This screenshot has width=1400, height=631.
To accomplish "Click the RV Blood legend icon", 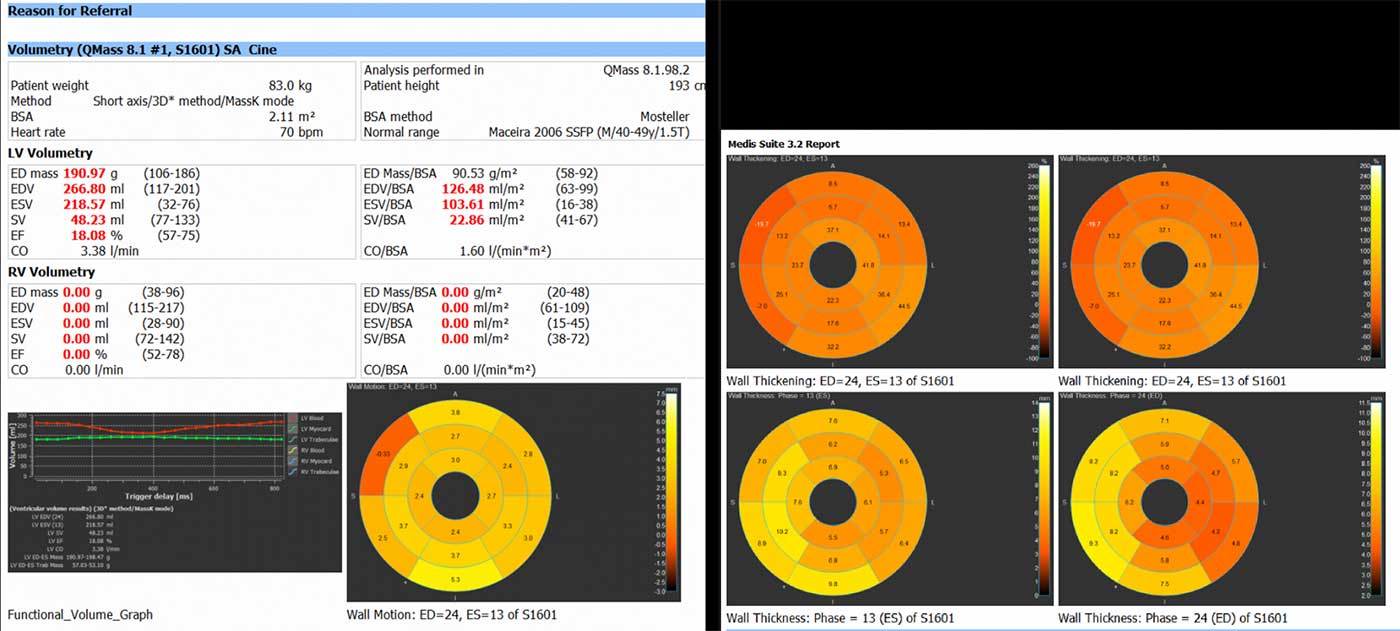I will [x=292, y=450].
